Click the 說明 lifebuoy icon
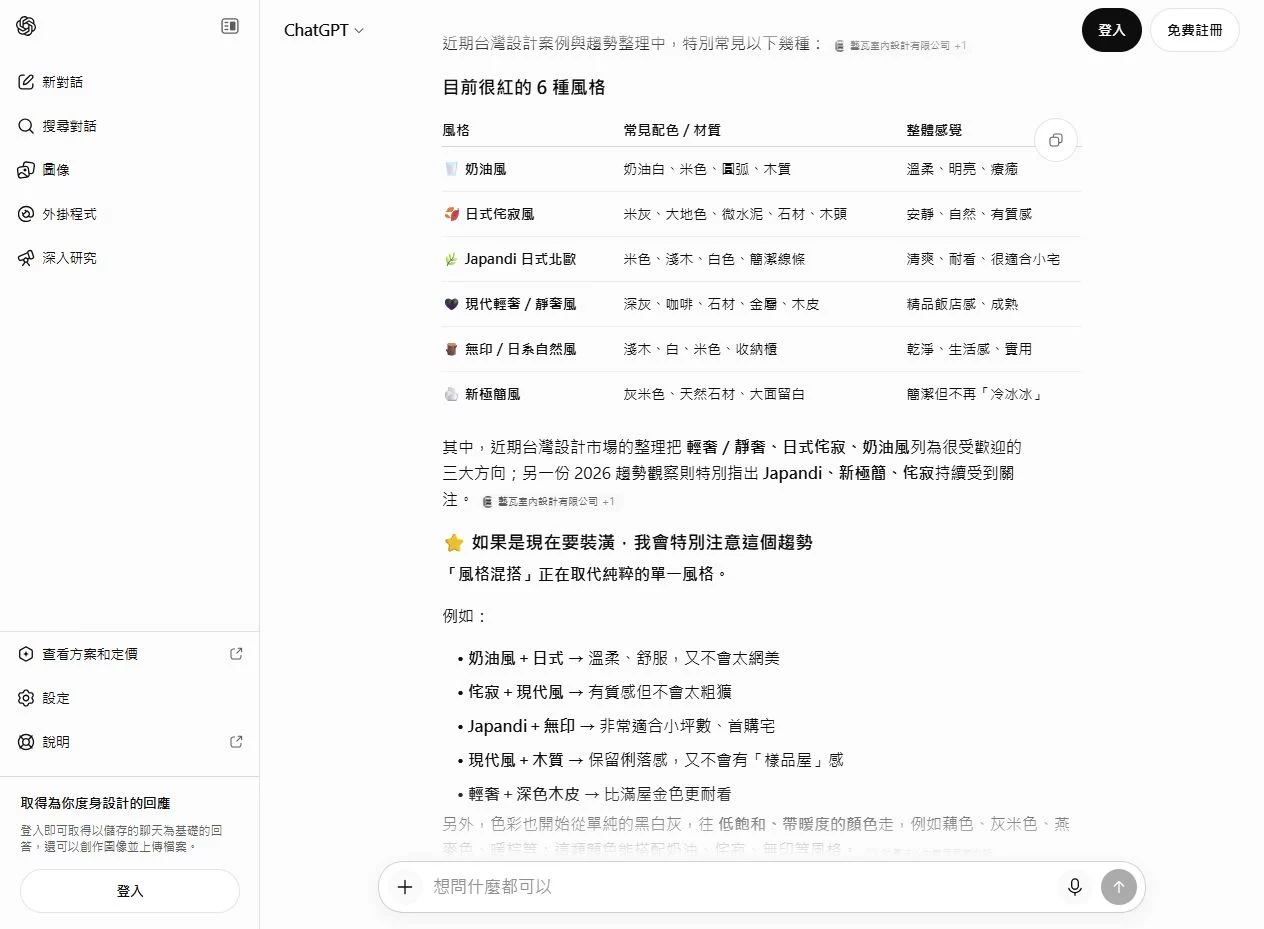This screenshot has width=1264, height=929. (x=26, y=742)
